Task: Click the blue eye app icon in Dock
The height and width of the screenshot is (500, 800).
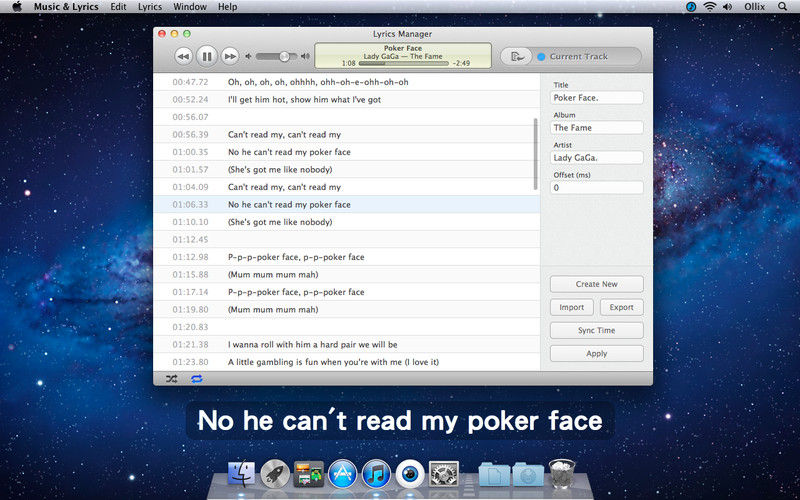Action: click(410, 474)
